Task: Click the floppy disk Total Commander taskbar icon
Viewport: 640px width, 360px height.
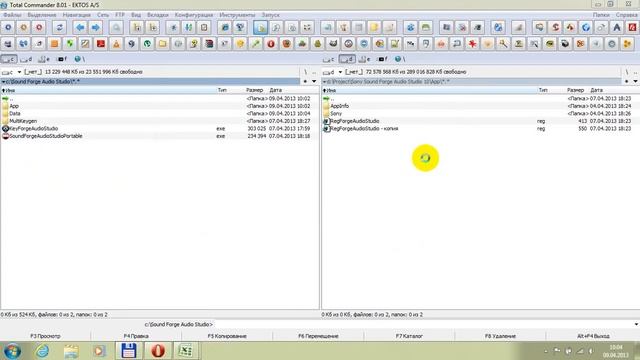Action: (129, 351)
